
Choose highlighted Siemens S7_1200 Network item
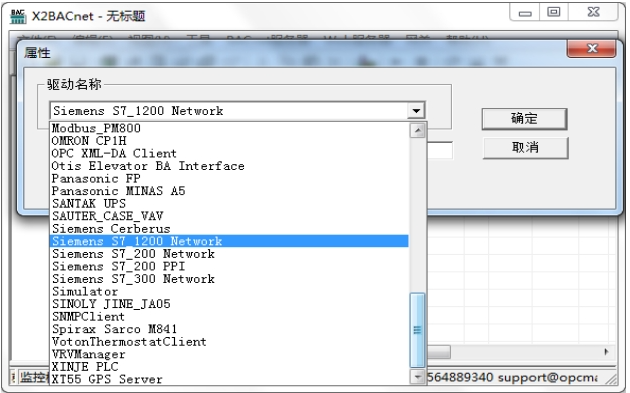tap(229, 241)
